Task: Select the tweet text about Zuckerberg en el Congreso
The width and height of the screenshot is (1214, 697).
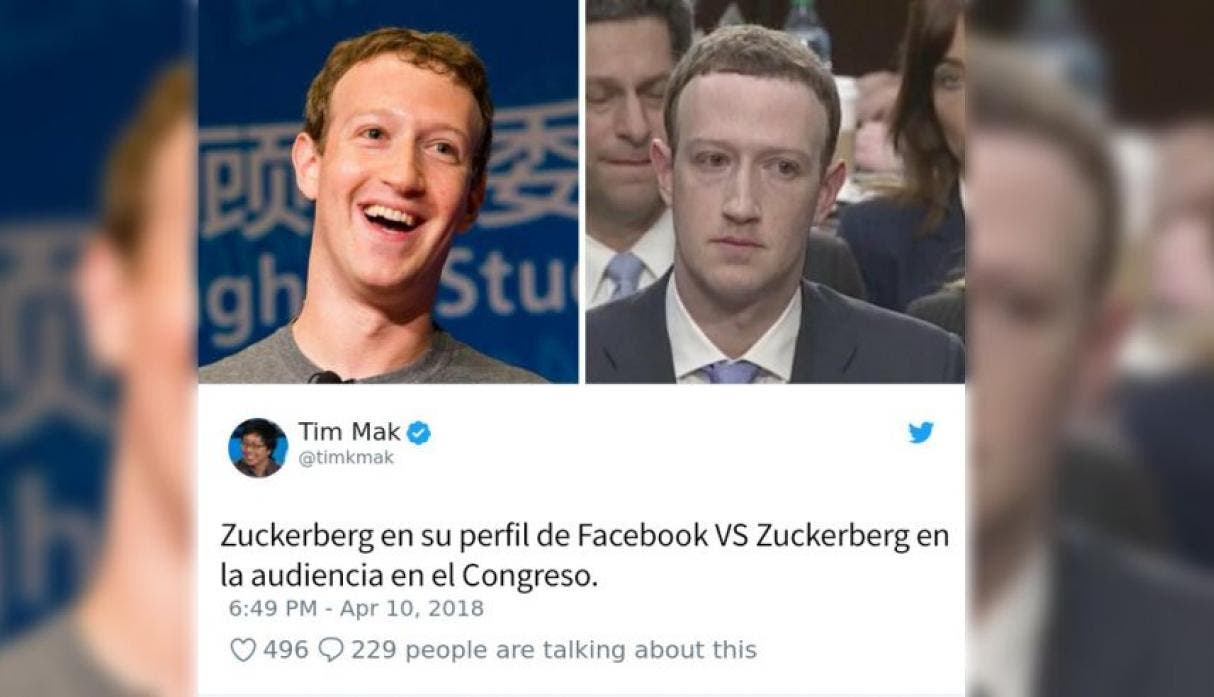Action: pos(584,556)
